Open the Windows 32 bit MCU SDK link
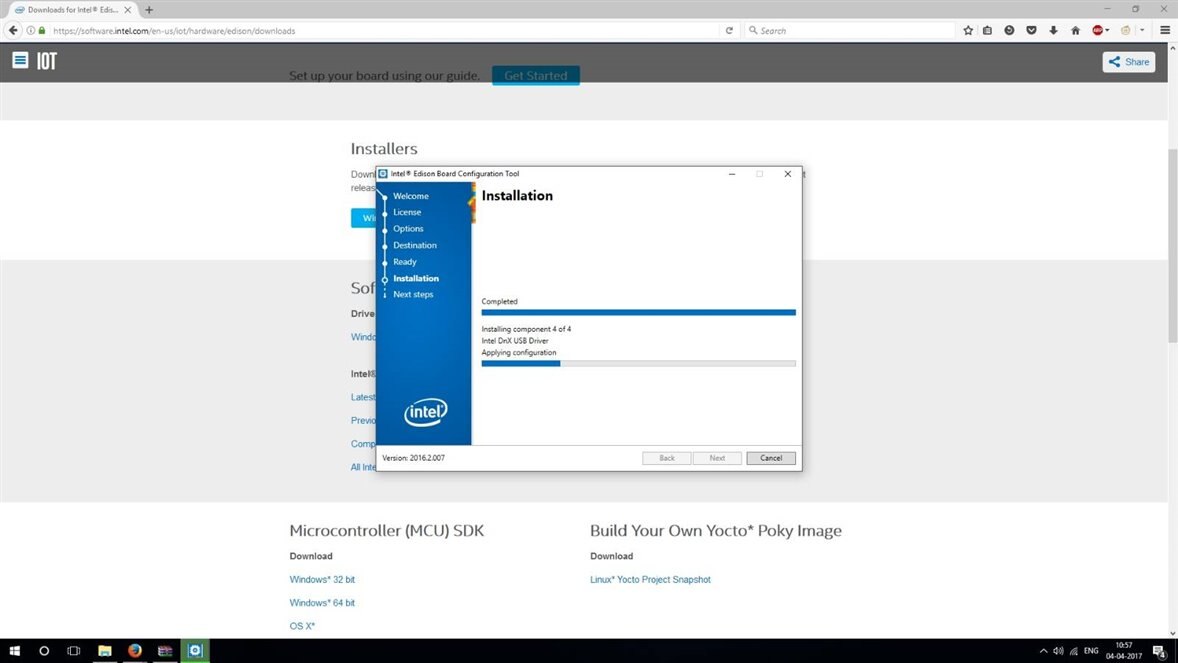This screenshot has width=1178, height=663. (x=322, y=580)
